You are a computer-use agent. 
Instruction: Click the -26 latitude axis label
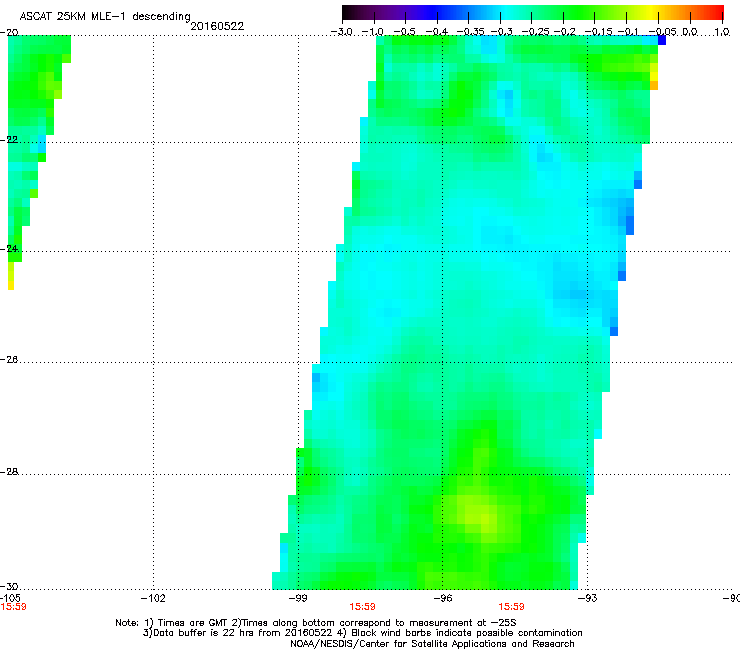(x=9, y=360)
